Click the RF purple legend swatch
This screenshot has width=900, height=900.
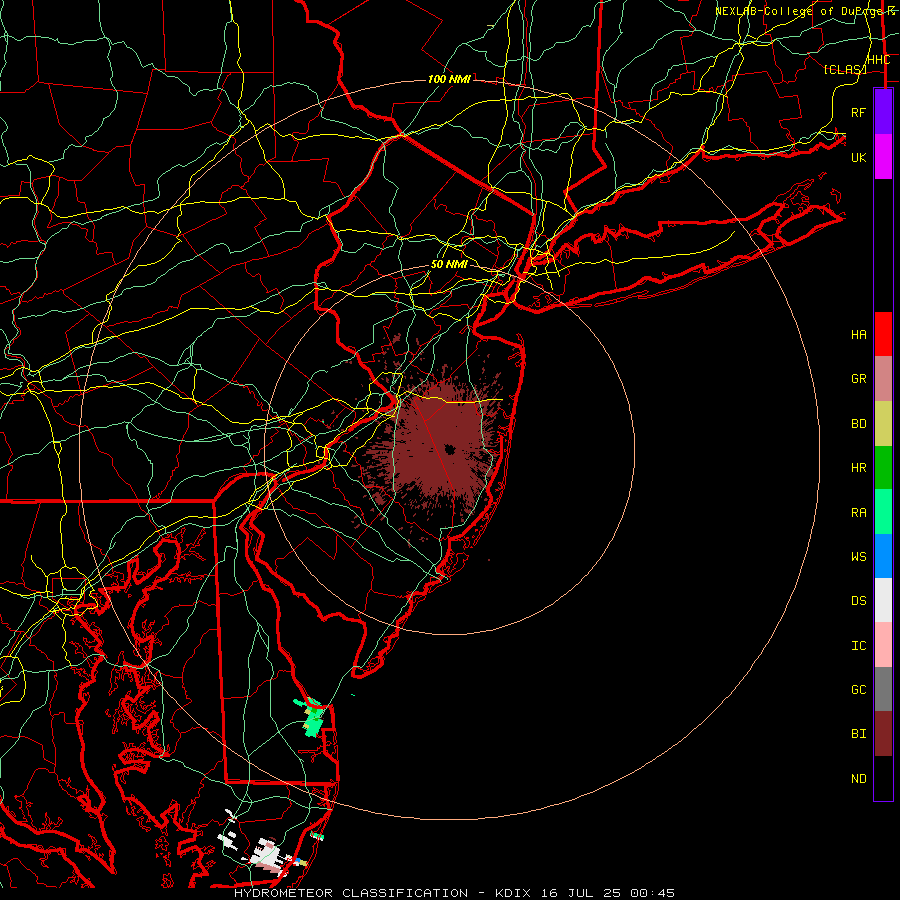(x=883, y=112)
